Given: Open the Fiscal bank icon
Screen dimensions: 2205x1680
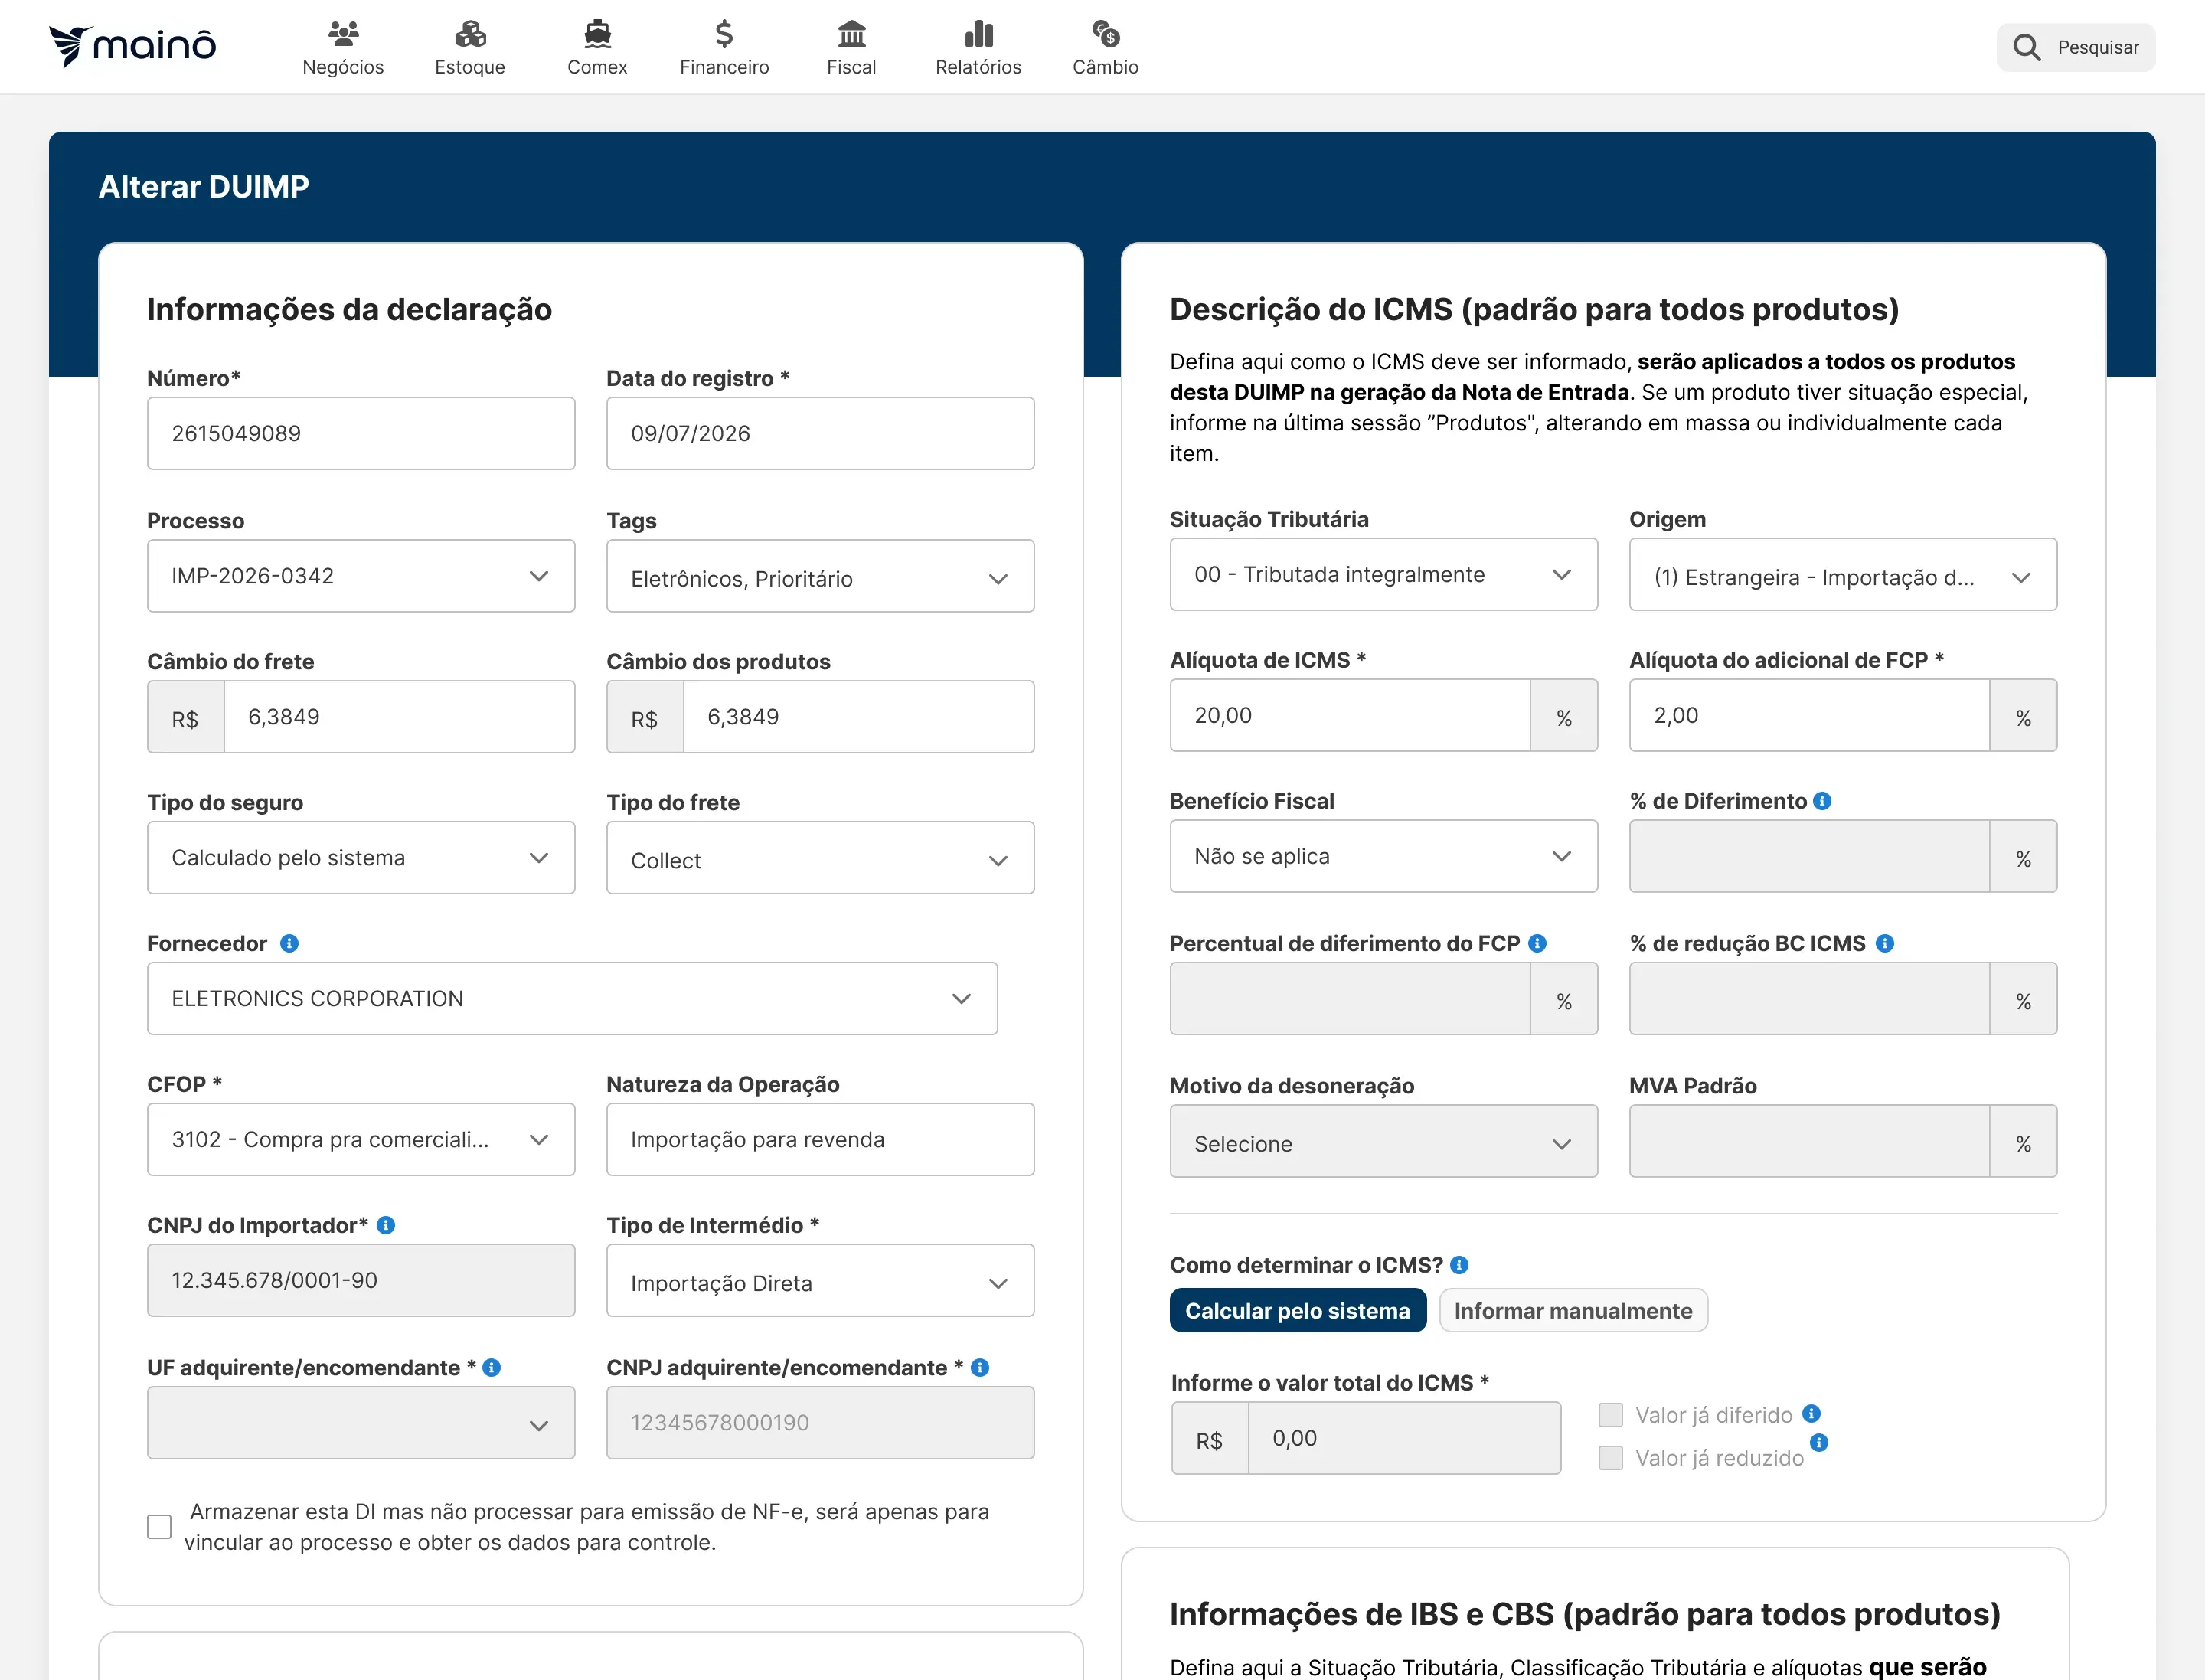Looking at the screenshot, I should click(851, 34).
